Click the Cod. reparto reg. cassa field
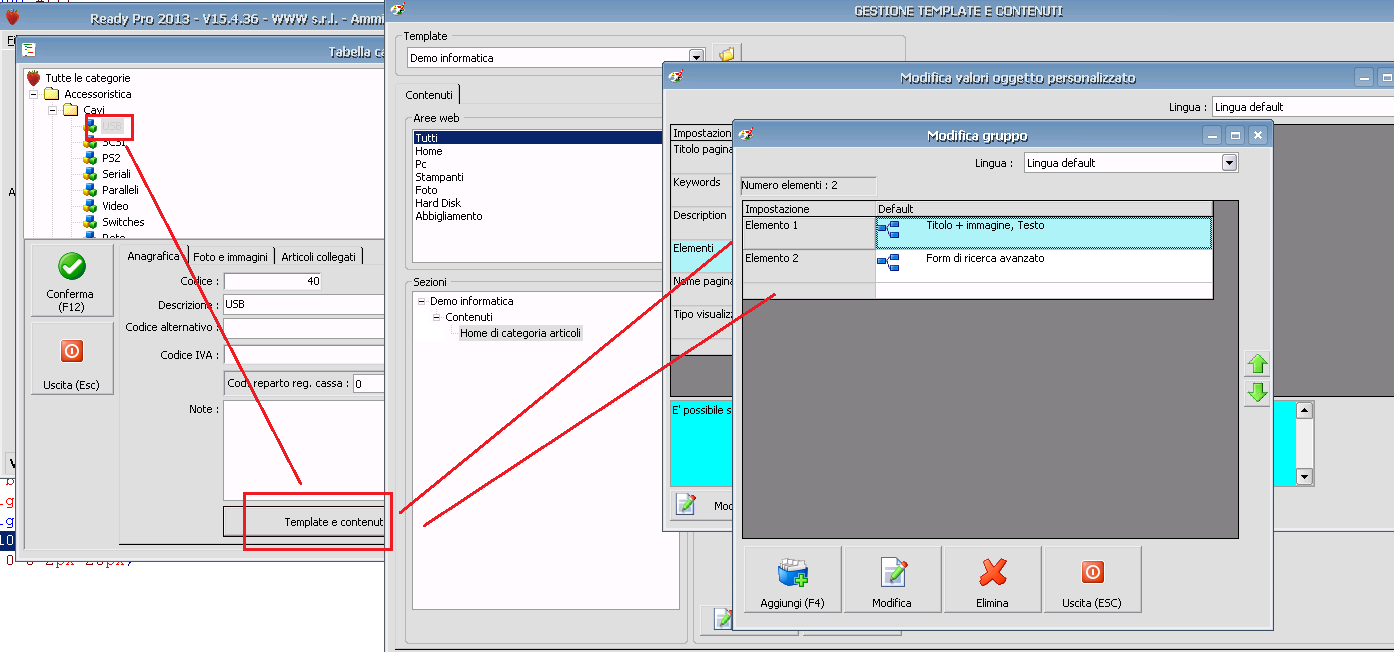 [369, 383]
